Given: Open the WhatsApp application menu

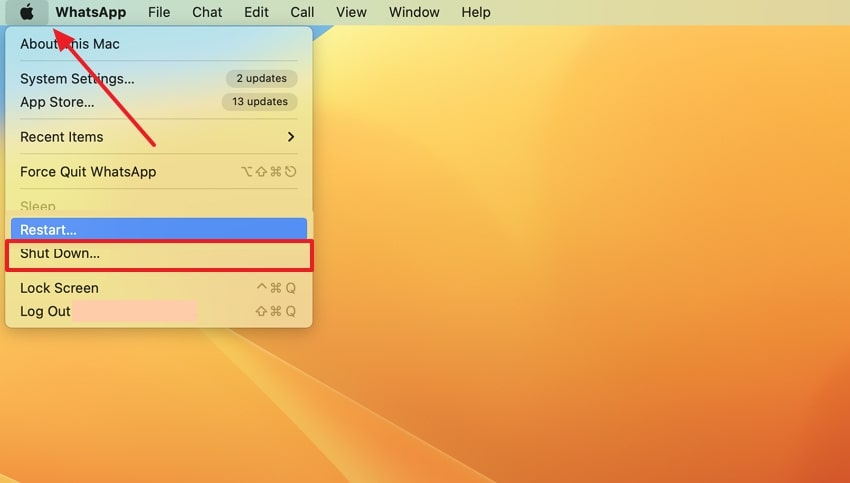Looking at the screenshot, I should tap(91, 12).
